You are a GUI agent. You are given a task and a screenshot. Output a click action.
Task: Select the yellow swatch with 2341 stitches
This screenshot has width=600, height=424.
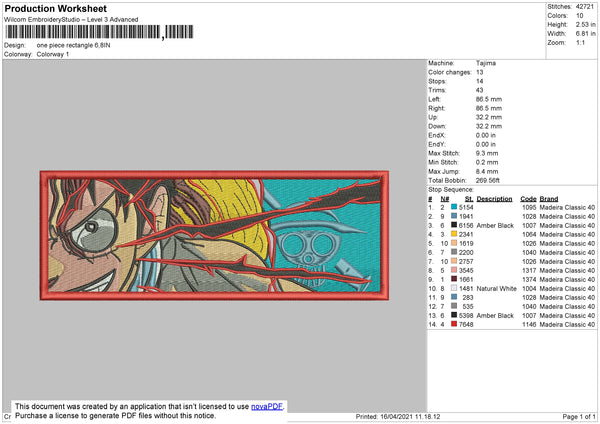[x=454, y=234]
